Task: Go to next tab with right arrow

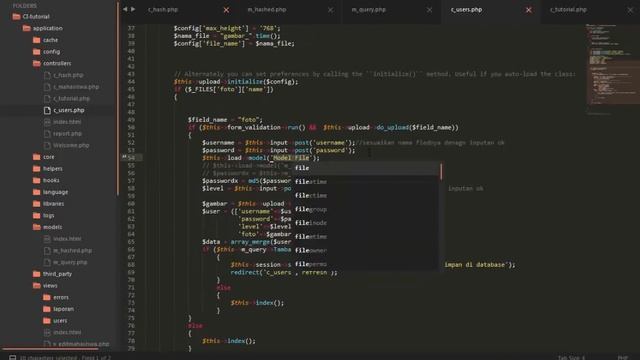Action: tap(133, 9)
